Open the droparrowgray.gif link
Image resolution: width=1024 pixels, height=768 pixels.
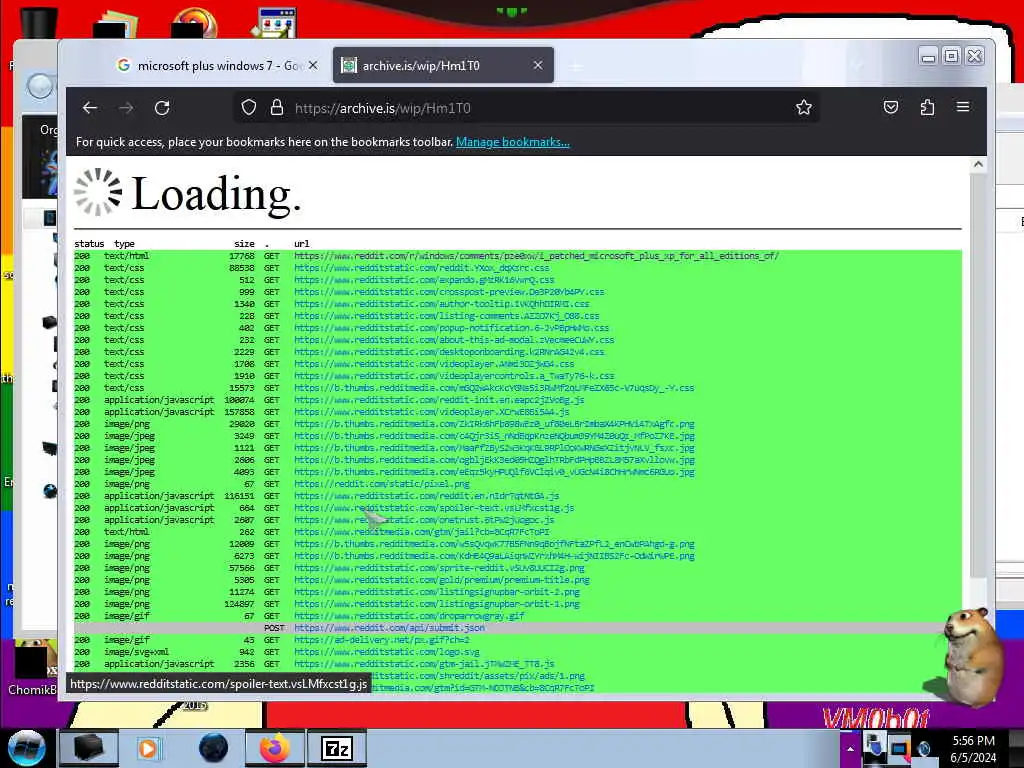coord(409,616)
